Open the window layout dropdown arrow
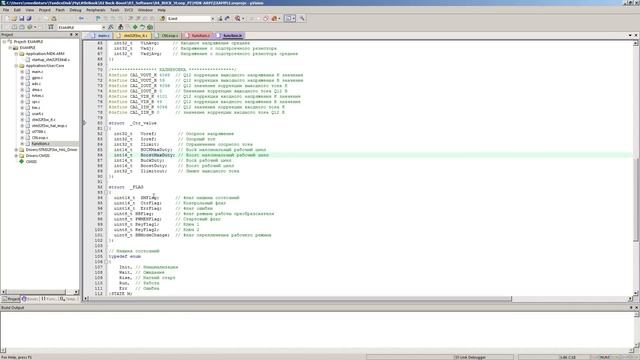The width and height of the screenshot is (640, 360). click(293, 18)
